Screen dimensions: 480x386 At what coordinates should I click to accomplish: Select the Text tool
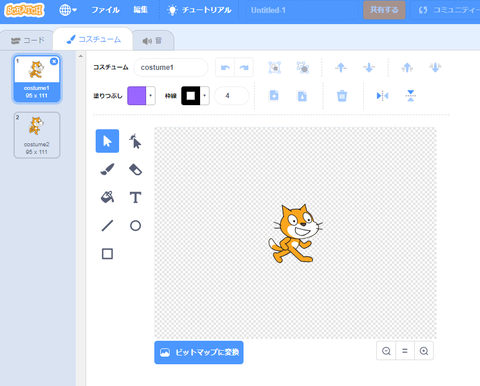point(135,197)
